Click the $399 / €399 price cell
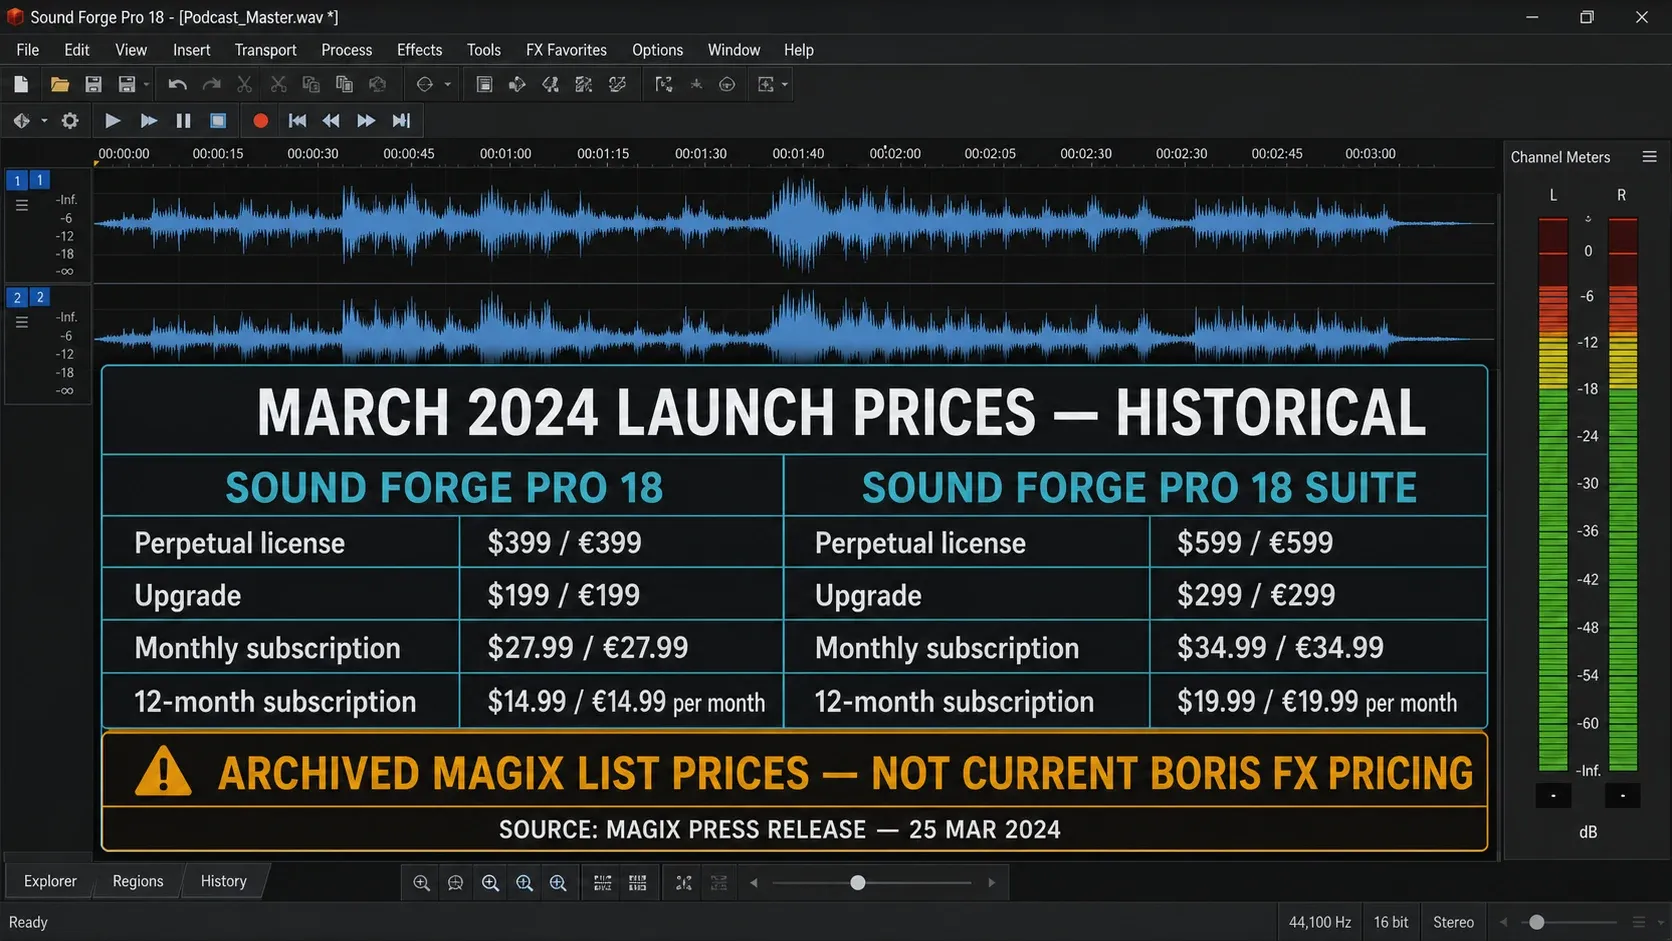The image size is (1672, 941). tap(621, 543)
